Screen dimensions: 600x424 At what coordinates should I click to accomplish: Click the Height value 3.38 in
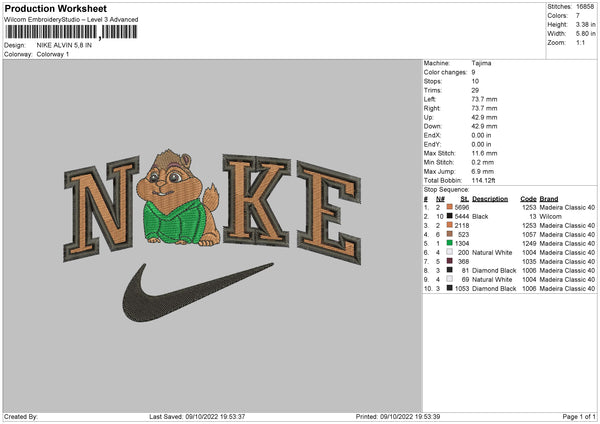tap(585, 24)
